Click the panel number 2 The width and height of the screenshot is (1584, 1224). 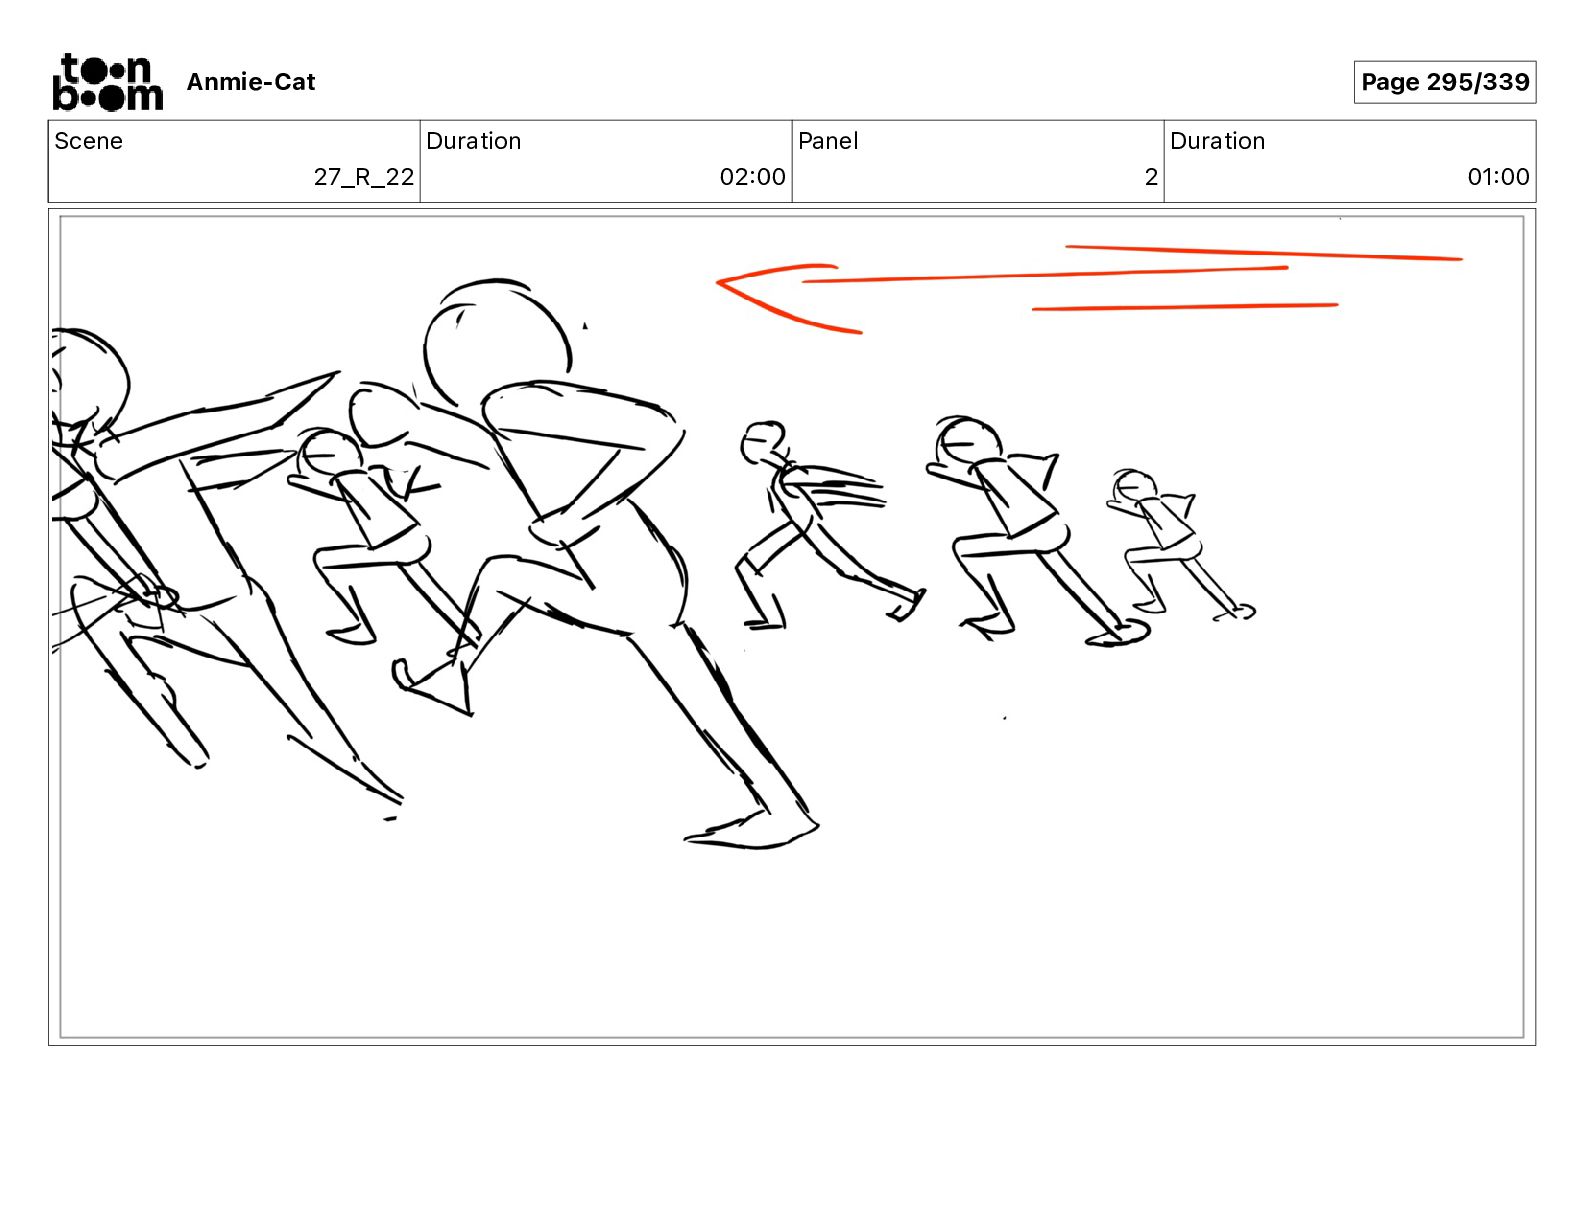(1151, 177)
